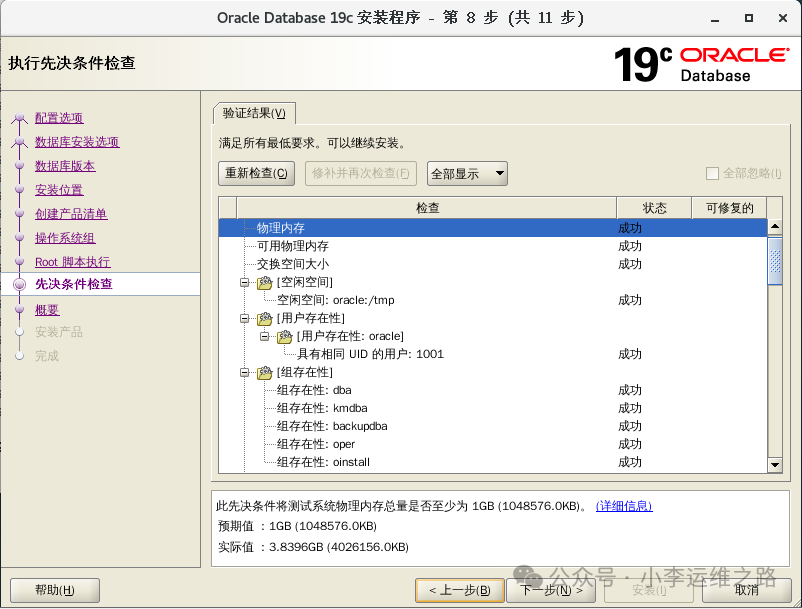Collapse the [组存在性] tree node
Screen dimensions: 802x609
244,373
